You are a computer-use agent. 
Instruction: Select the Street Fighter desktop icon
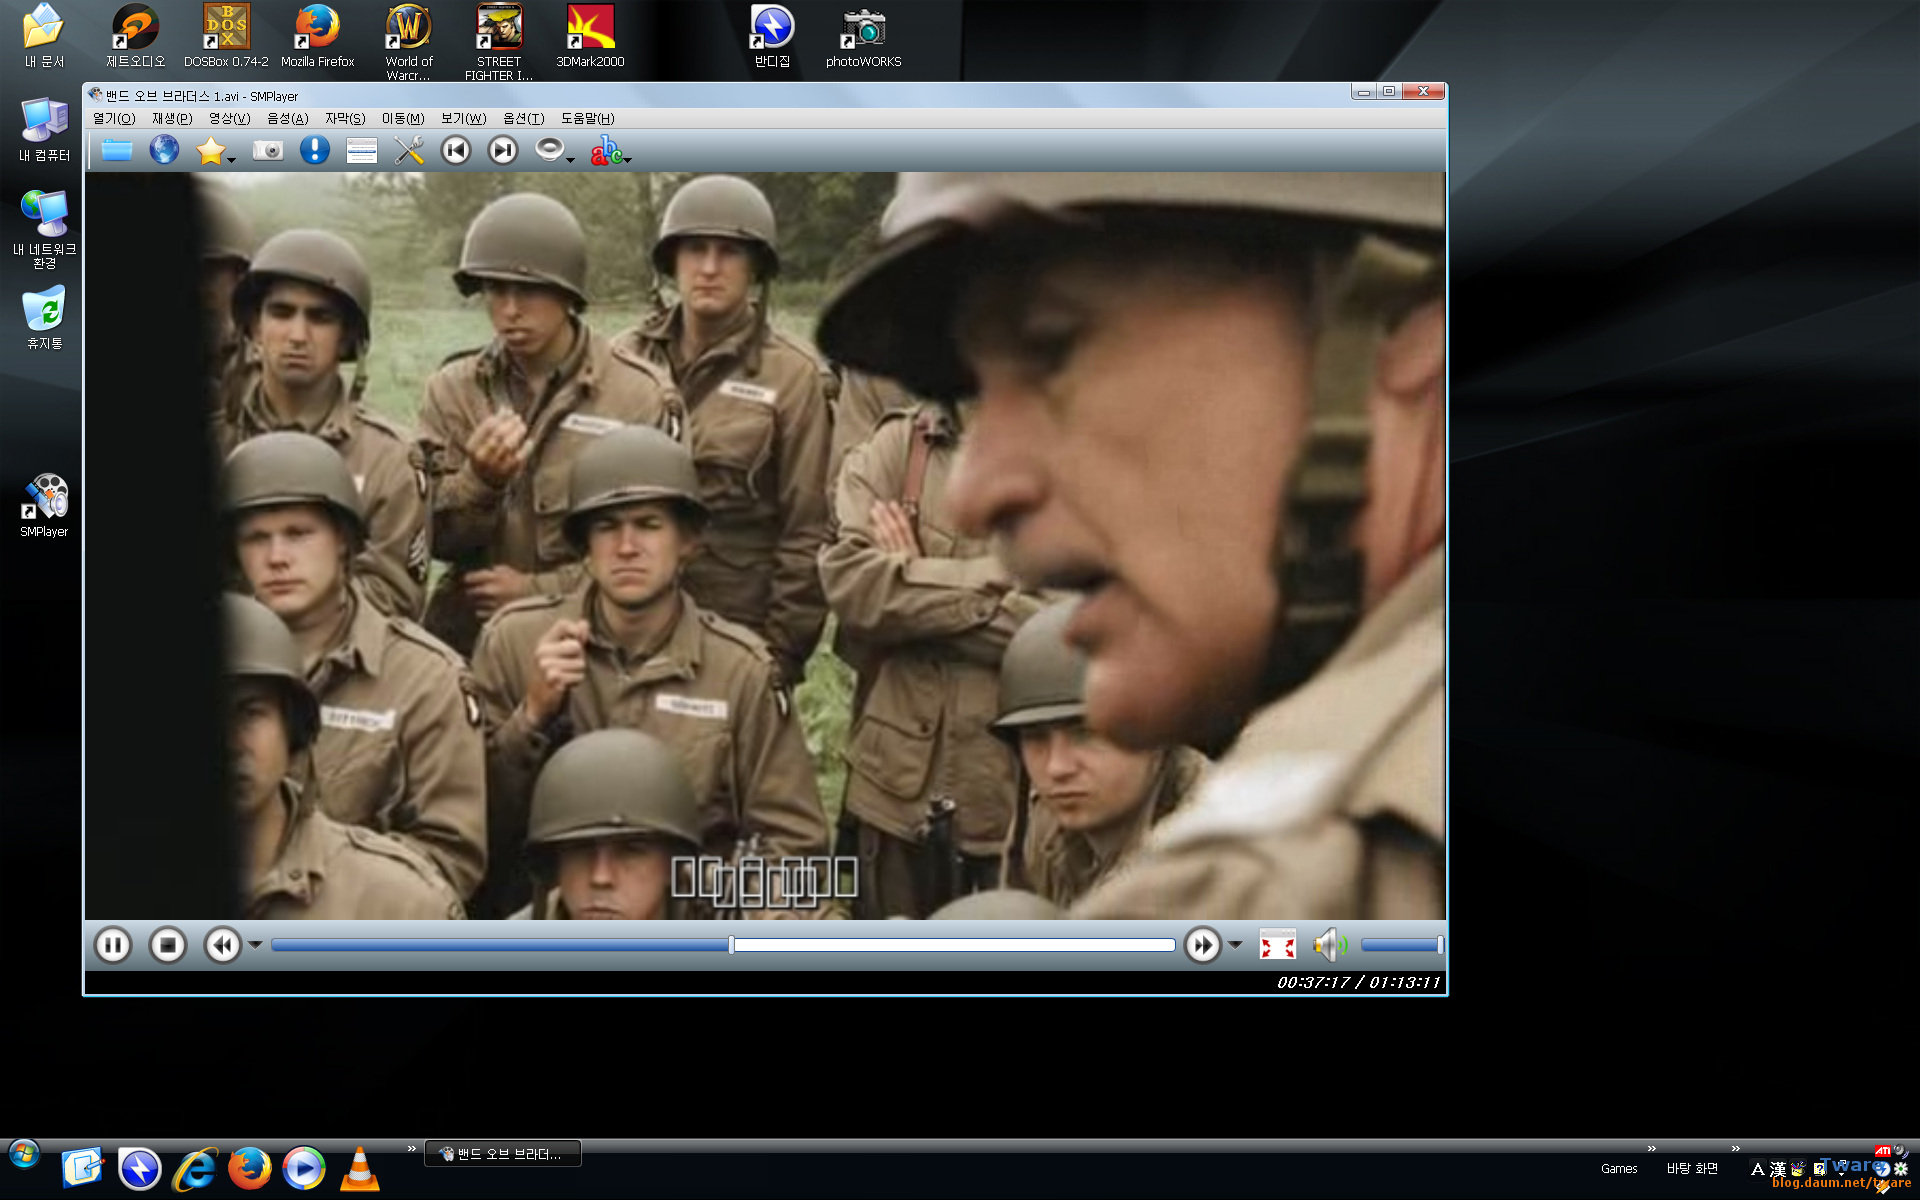click(499, 42)
